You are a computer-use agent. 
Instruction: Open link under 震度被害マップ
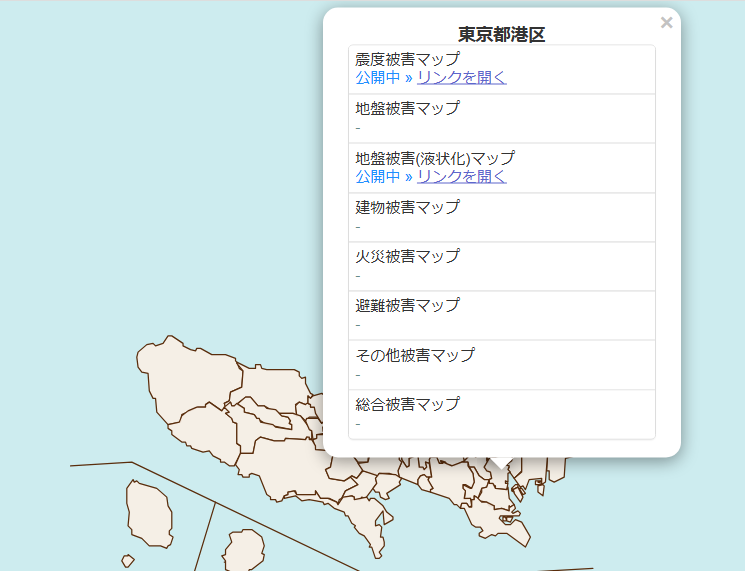461,78
